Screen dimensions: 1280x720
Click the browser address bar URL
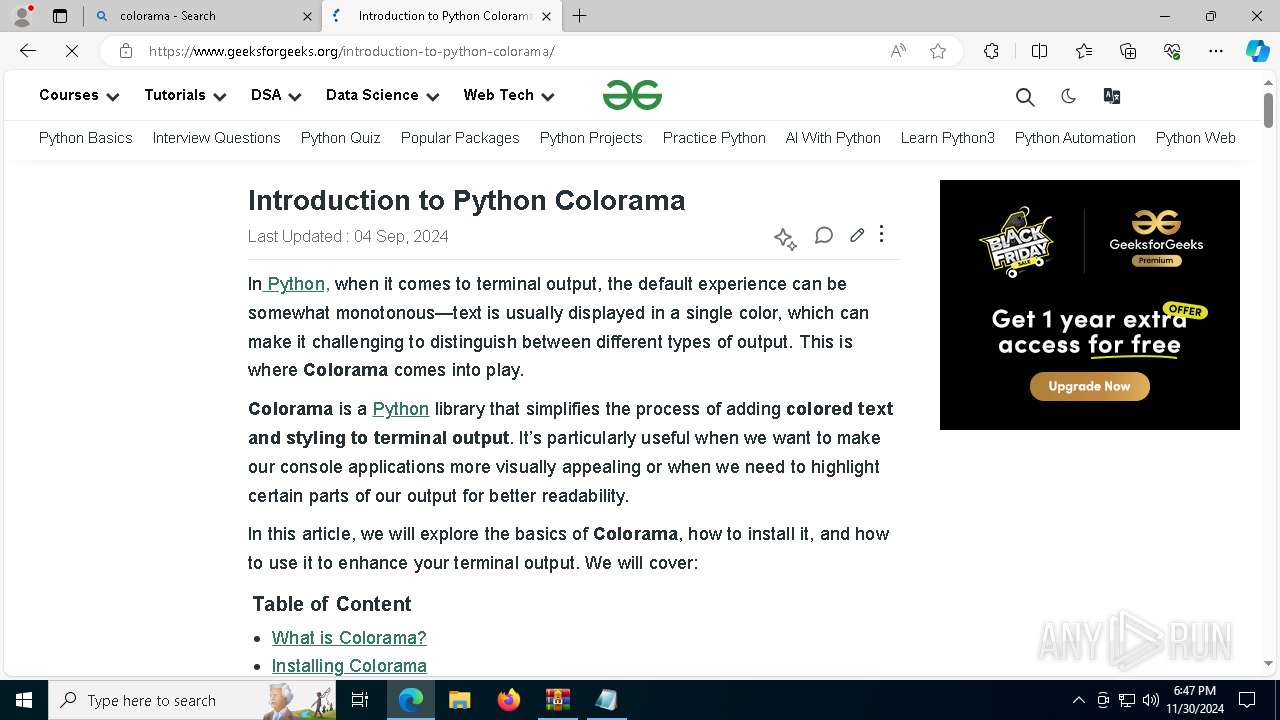click(351, 51)
